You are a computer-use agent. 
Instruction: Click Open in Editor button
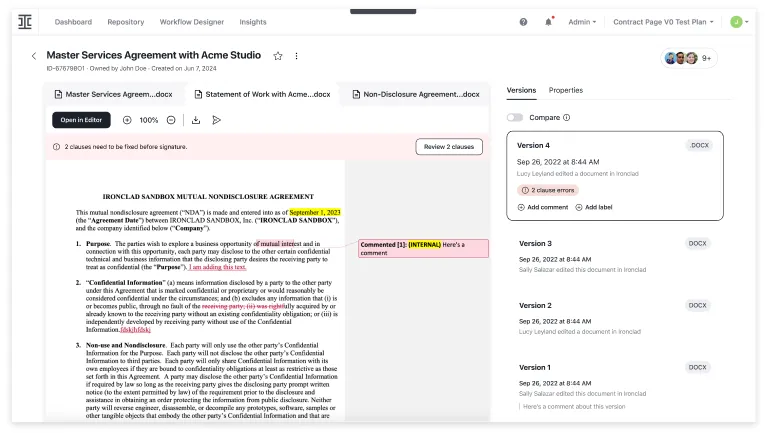coord(81,120)
